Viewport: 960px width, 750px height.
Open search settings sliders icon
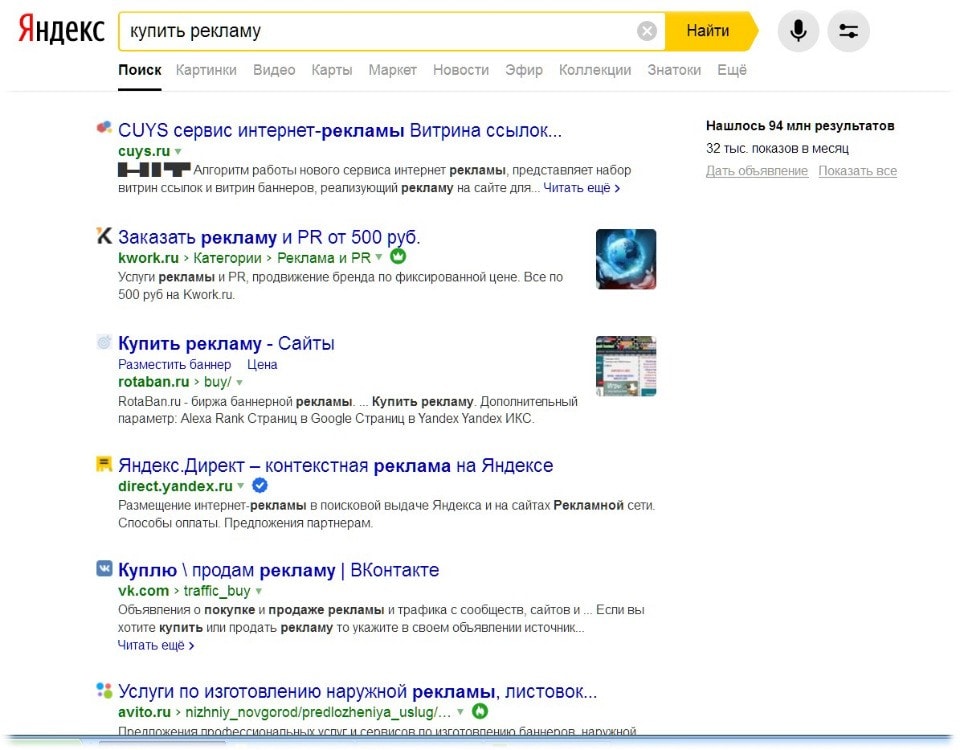(848, 31)
